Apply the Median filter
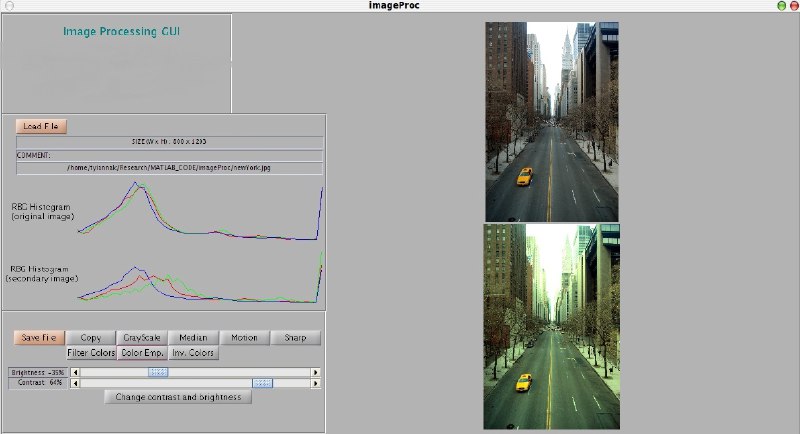Image resolution: width=800 pixels, height=434 pixels. click(x=193, y=338)
